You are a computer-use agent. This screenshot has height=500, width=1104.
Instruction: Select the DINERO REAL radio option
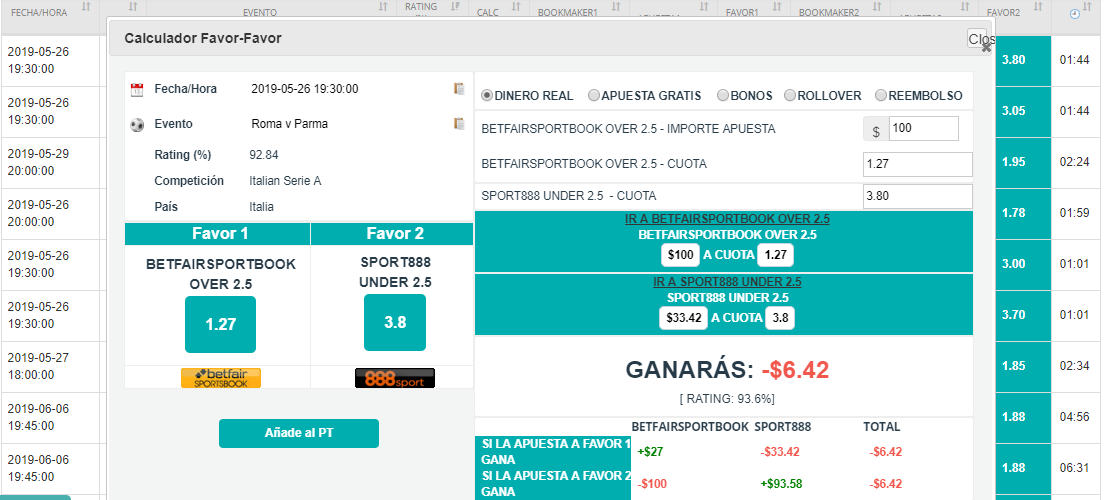click(x=487, y=95)
